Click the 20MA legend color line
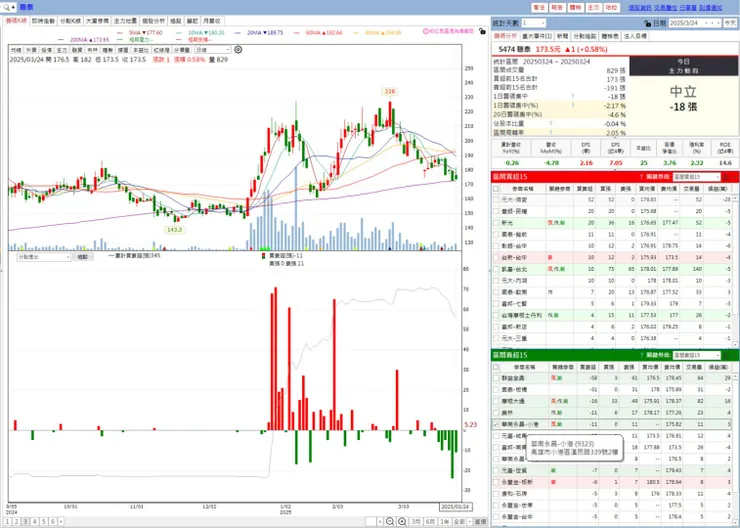 coord(238,33)
